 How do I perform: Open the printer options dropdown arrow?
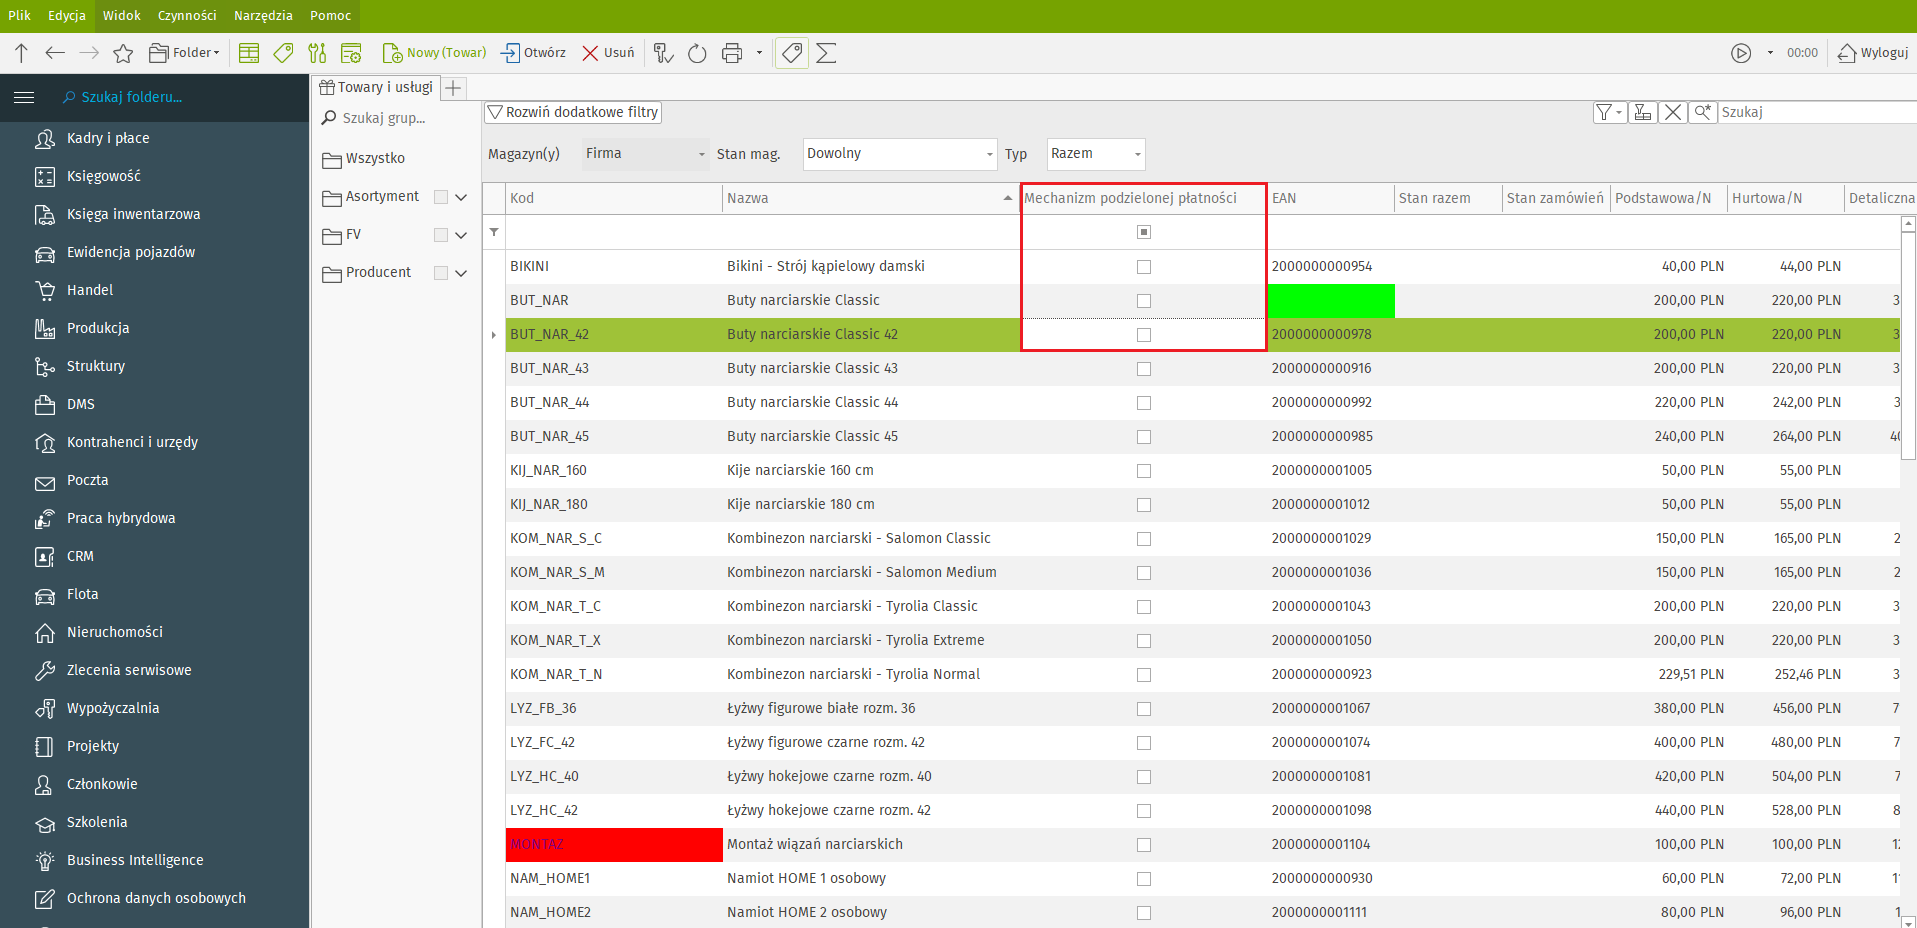pyautogui.click(x=759, y=53)
